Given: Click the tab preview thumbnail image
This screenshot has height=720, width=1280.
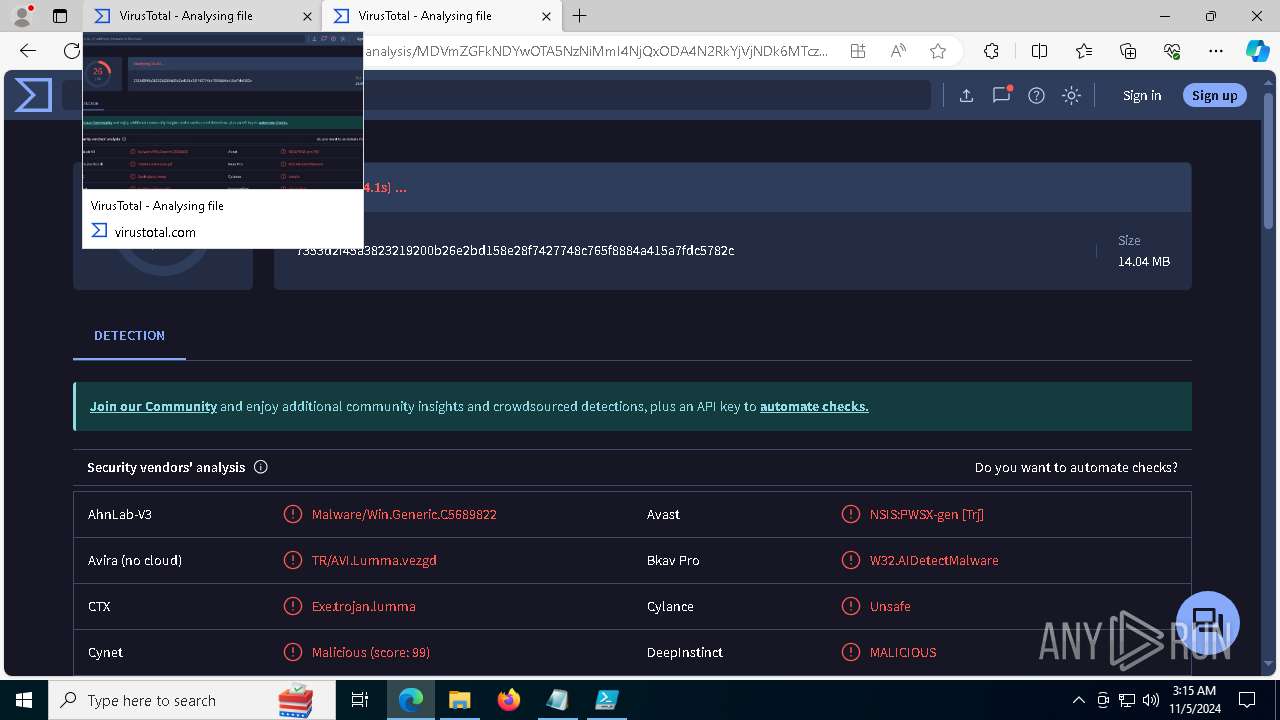Looking at the screenshot, I should [223, 111].
